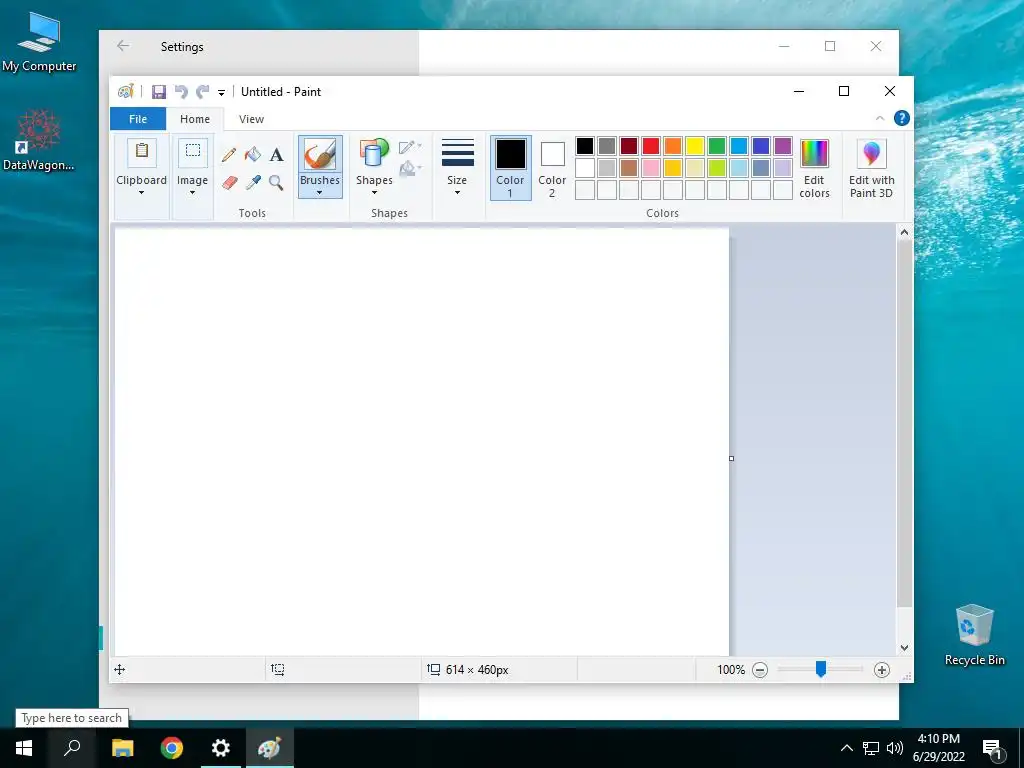Viewport: 1024px width, 768px height.
Task: Click the Redo arrow icon
Action: tap(203, 92)
